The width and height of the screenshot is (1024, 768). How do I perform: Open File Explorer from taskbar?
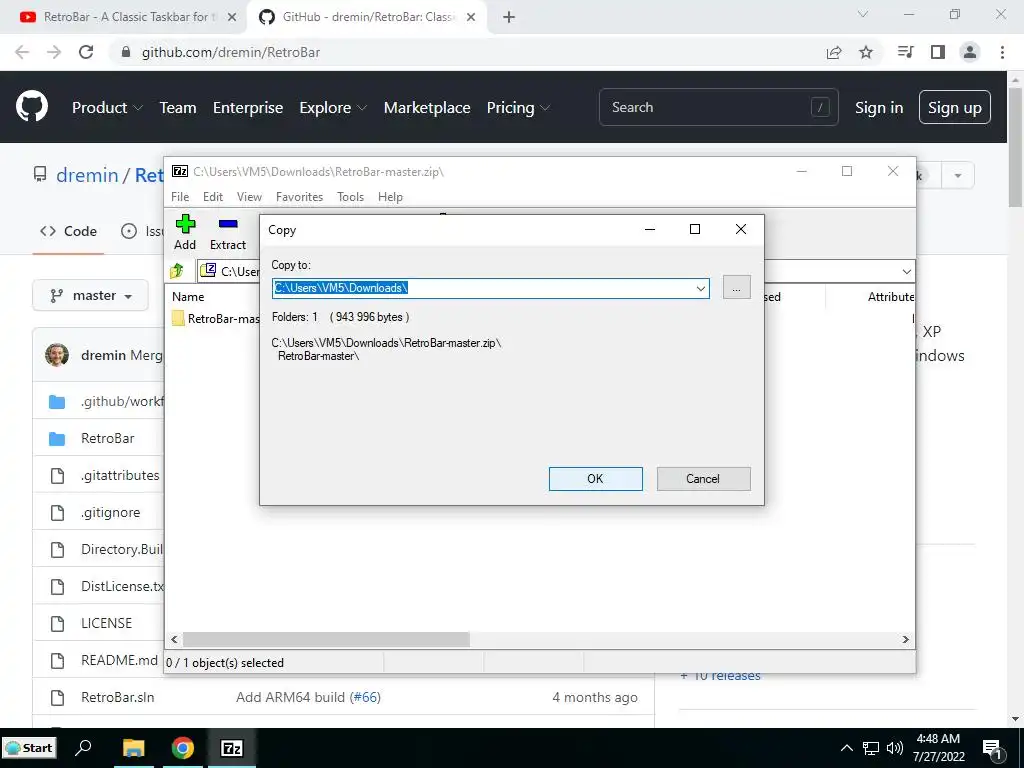click(x=133, y=748)
